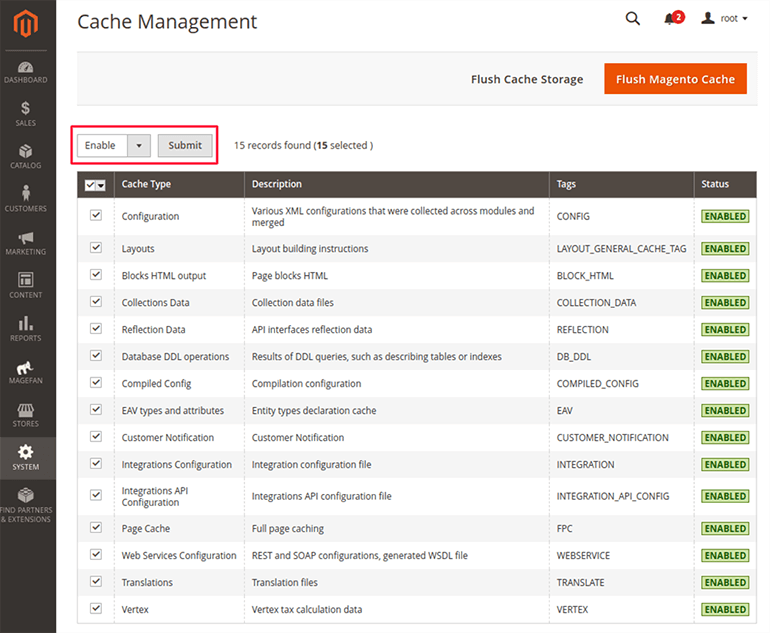Click the Submit button
Viewport: 770px width, 633px height.
pyautogui.click(x=185, y=145)
